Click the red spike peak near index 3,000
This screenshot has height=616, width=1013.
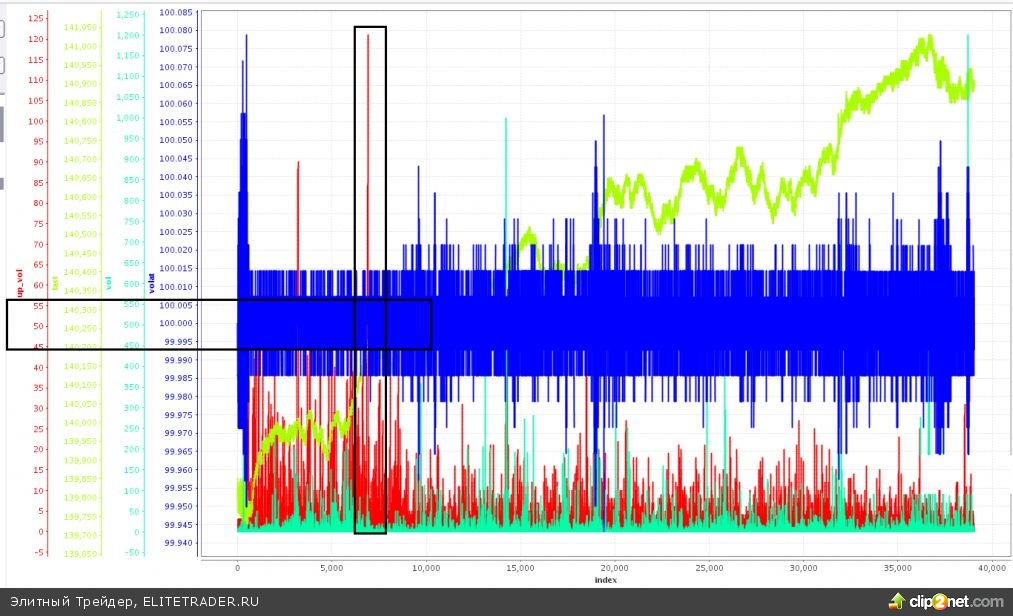point(298,163)
